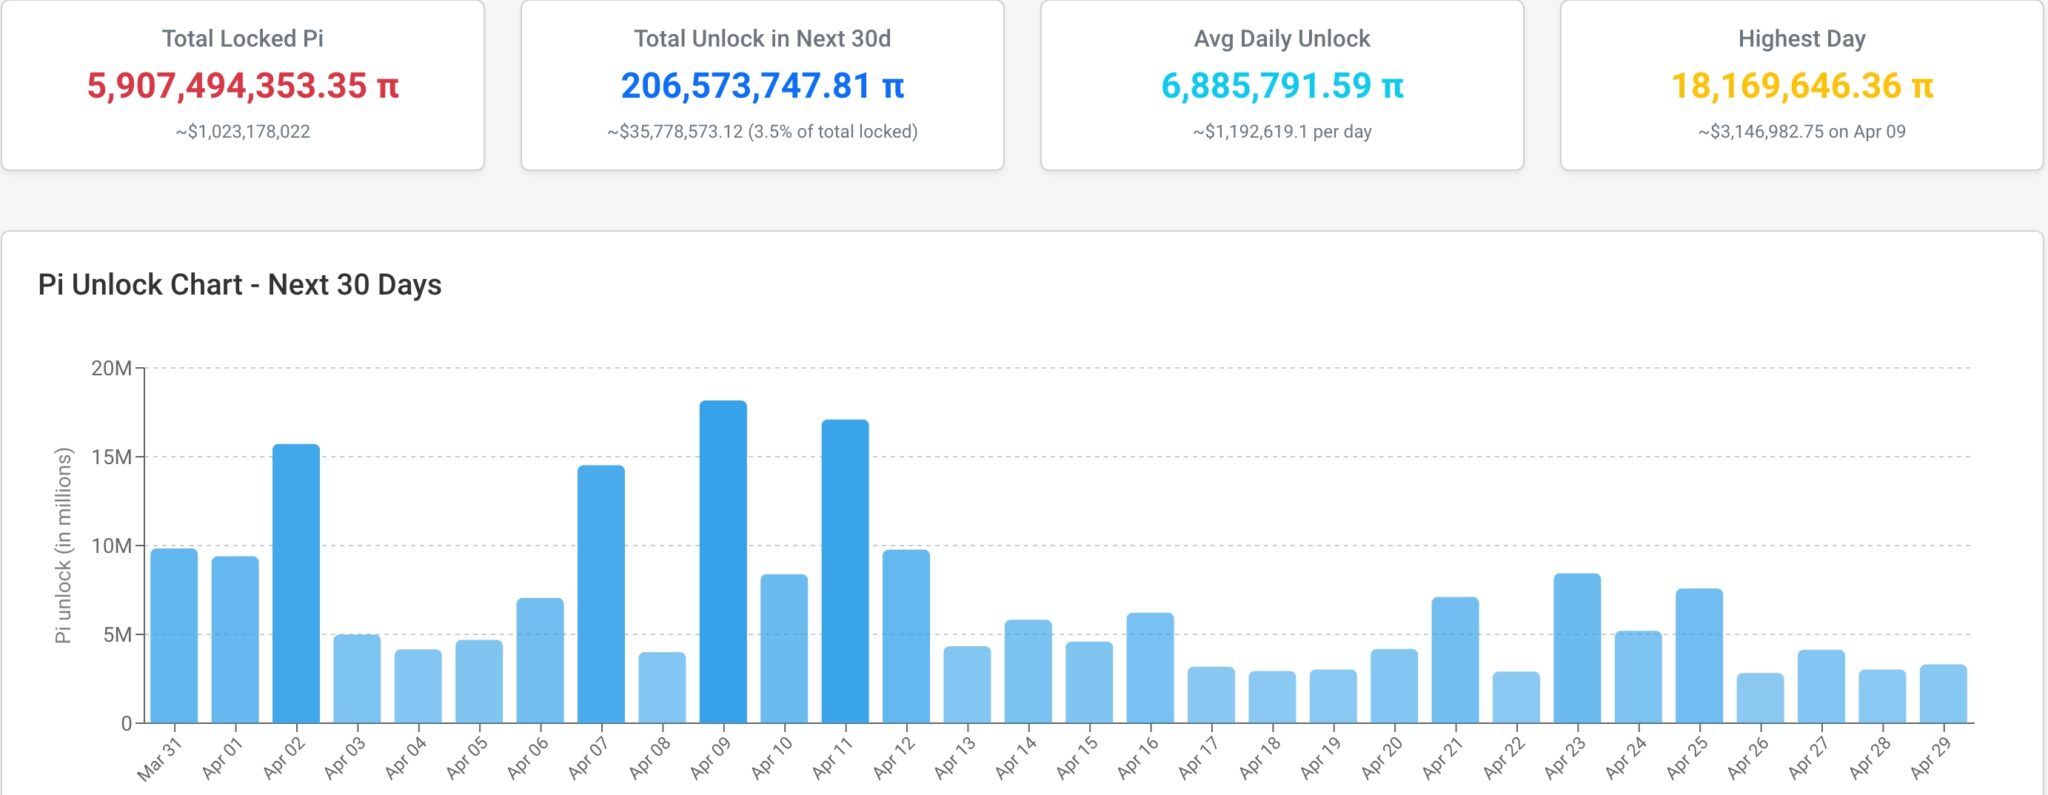Click the Total Locked Pi card
The height and width of the screenshot is (795, 2048).
(x=242, y=85)
